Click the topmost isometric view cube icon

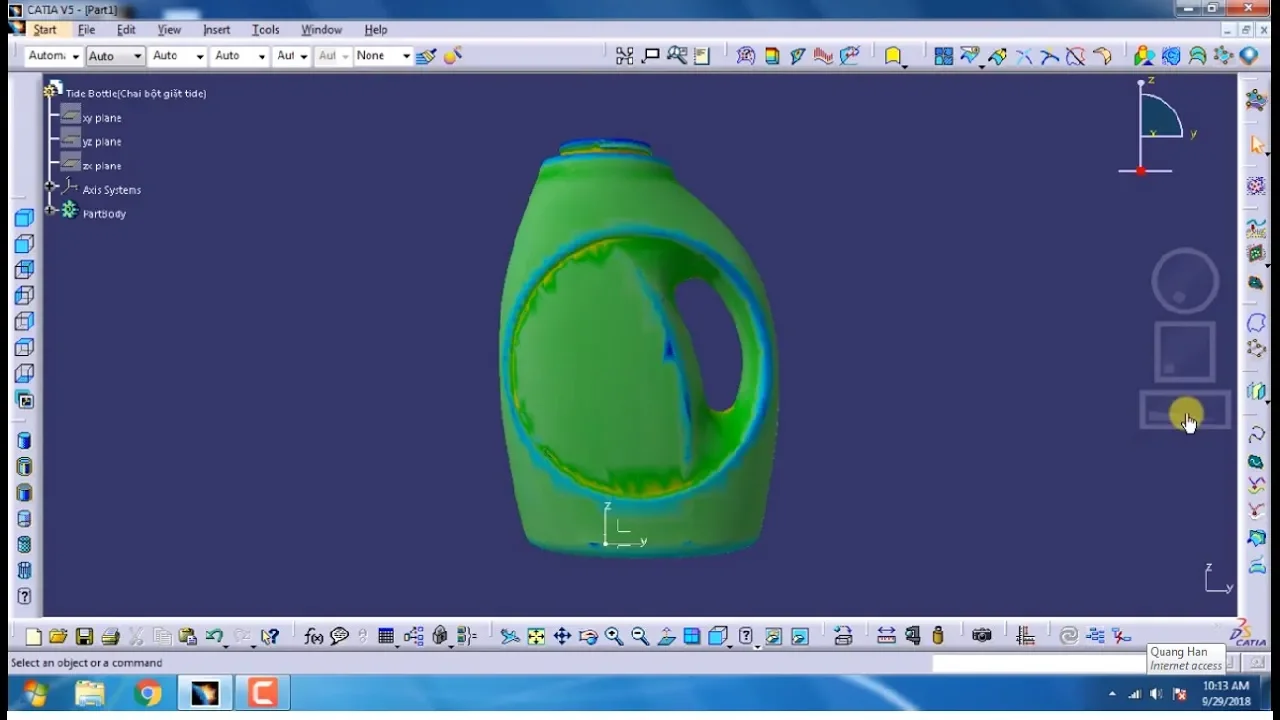point(25,218)
